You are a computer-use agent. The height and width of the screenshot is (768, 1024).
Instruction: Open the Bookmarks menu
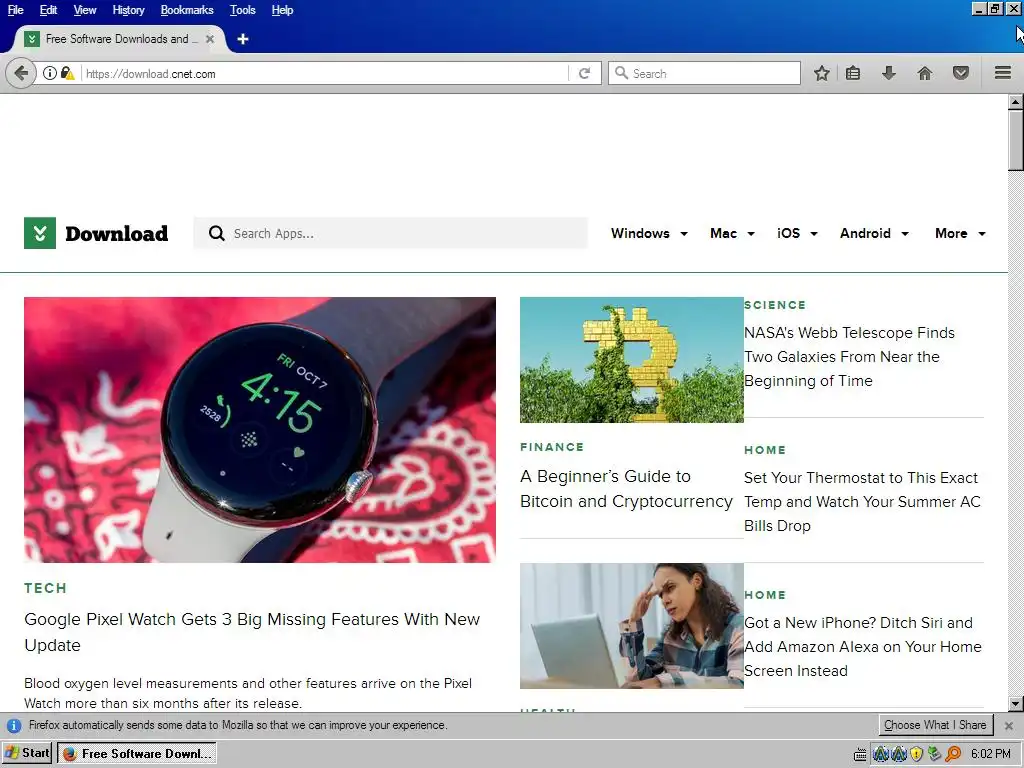187,10
